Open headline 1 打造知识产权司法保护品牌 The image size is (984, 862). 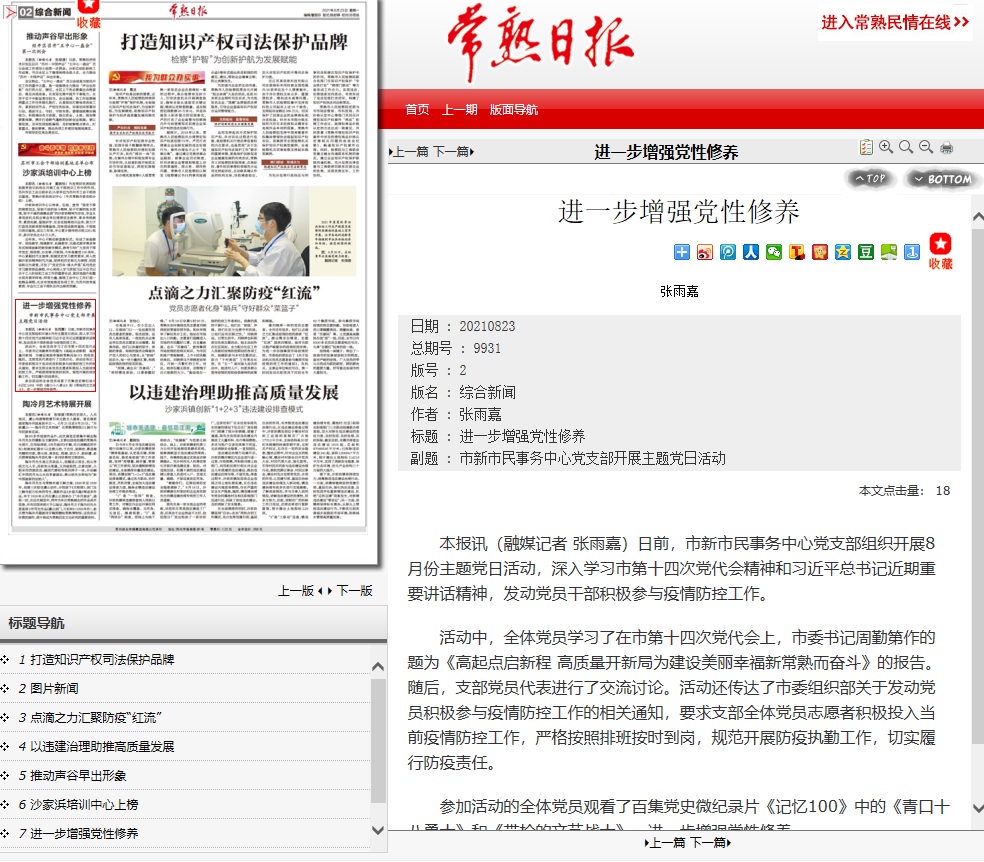[x=102, y=659]
